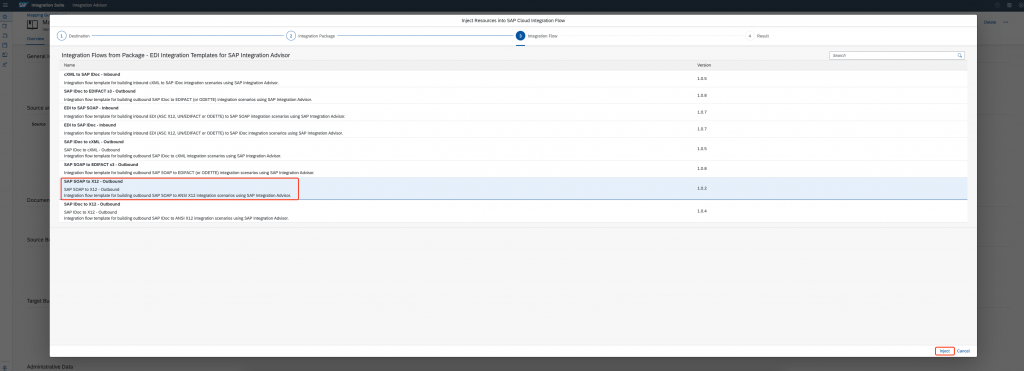Select the EDI to SAP IDoc - Inbound flow
The height and width of the screenshot is (371, 1024).
point(512,129)
